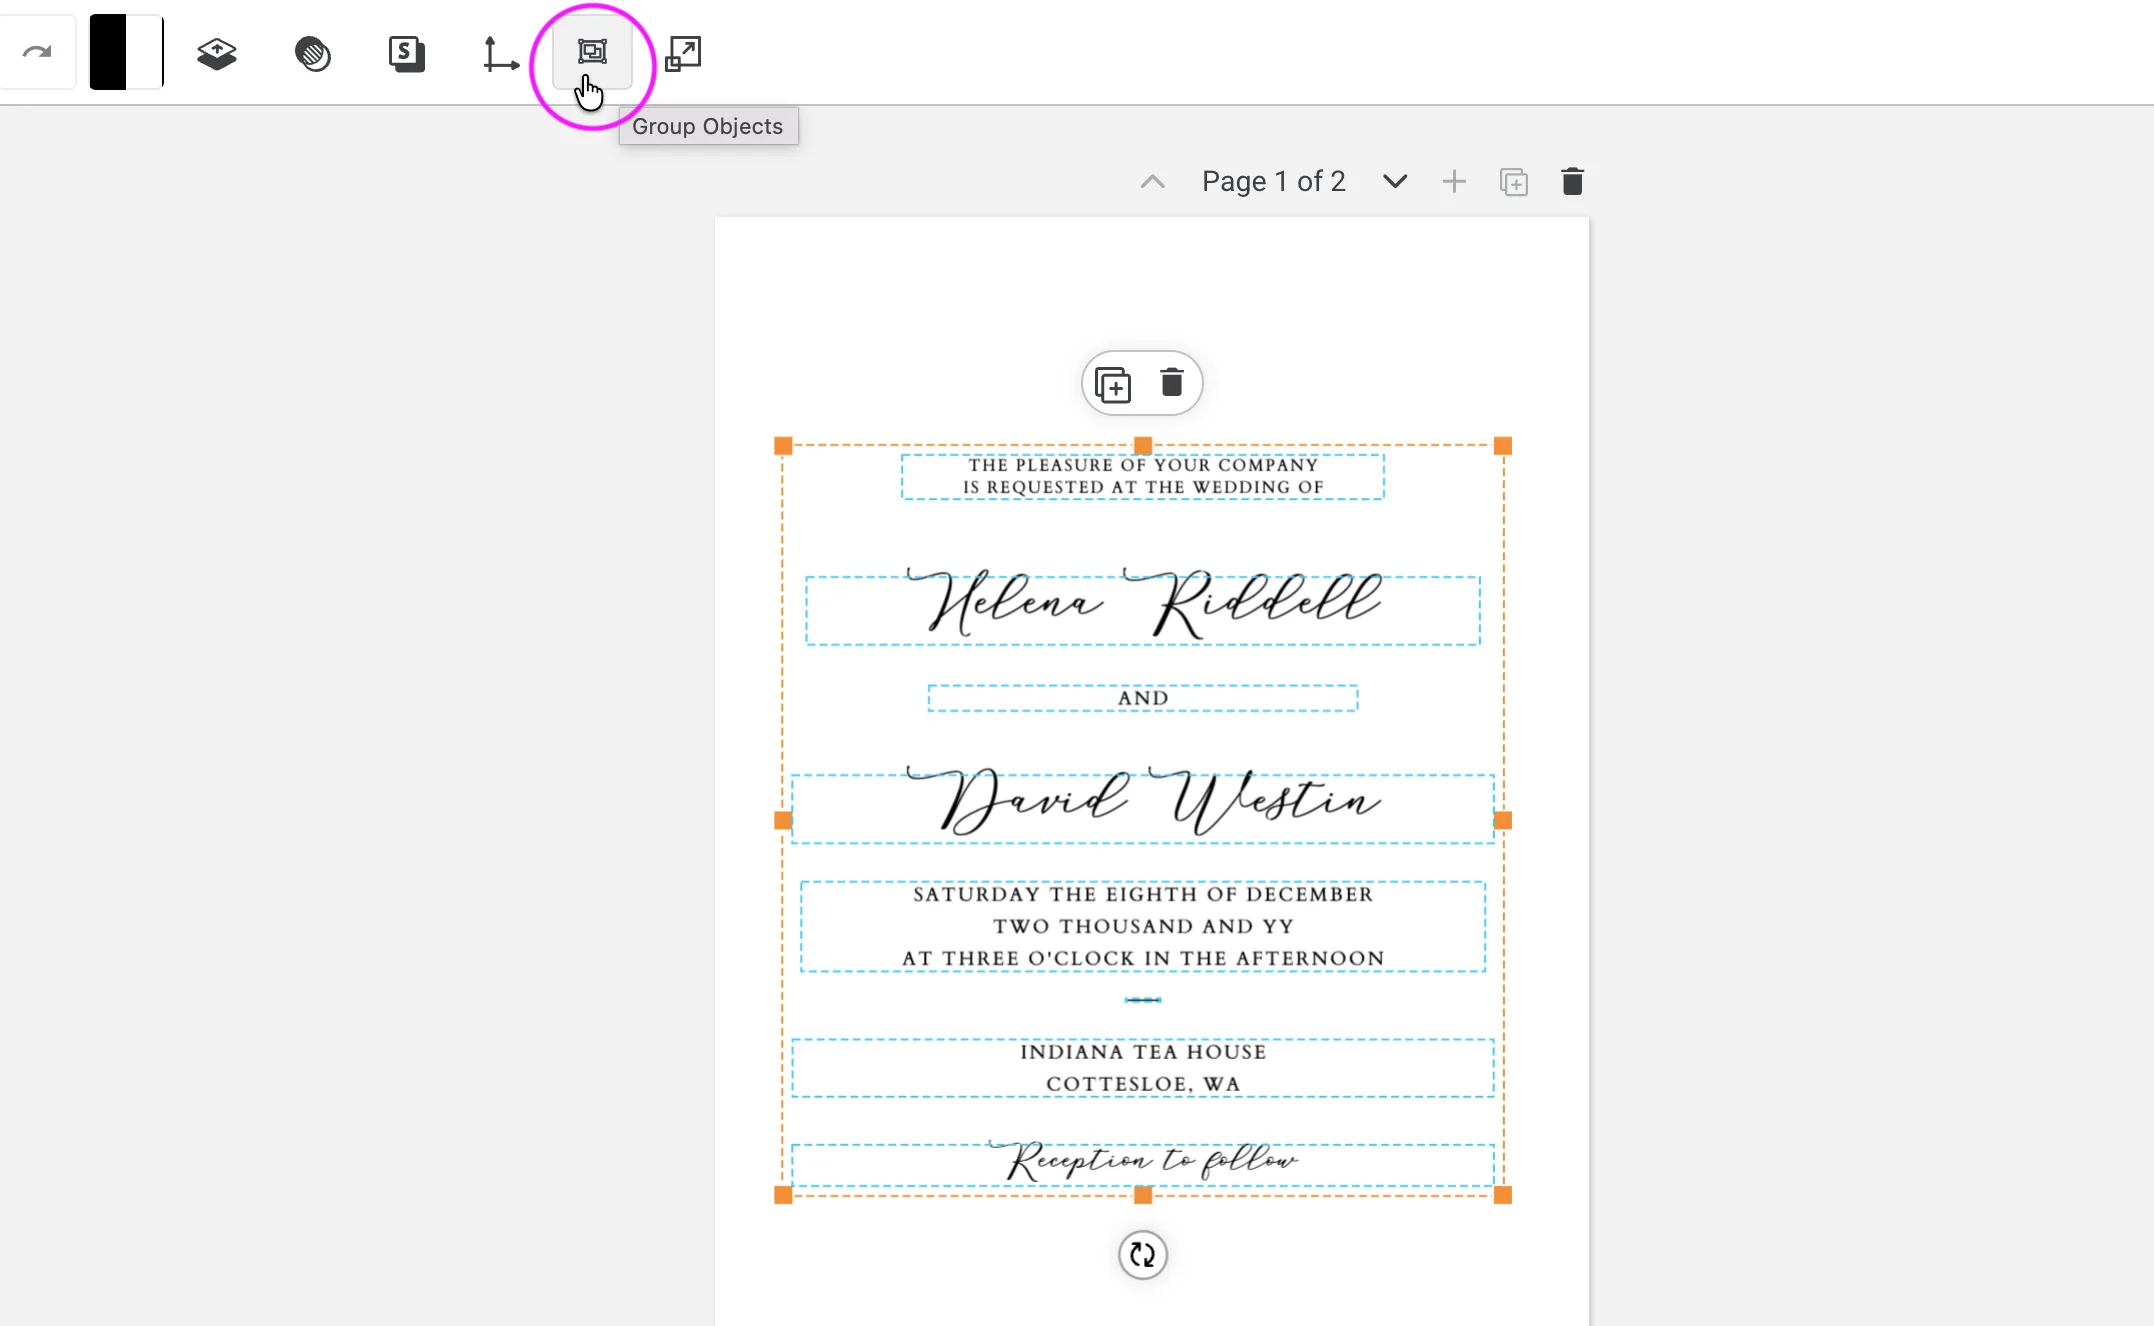Image resolution: width=2154 pixels, height=1326 pixels.
Task: Delete the current page with the trash icon
Action: [x=1571, y=181]
